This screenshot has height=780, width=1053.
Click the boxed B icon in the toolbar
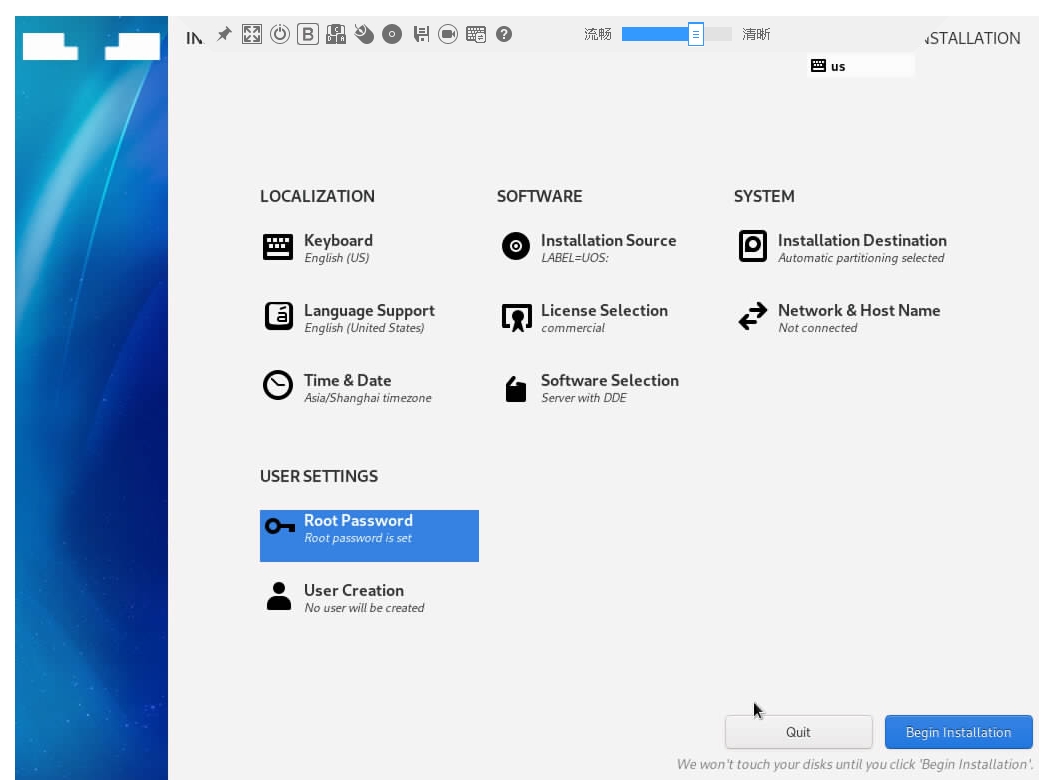point(308,35)
